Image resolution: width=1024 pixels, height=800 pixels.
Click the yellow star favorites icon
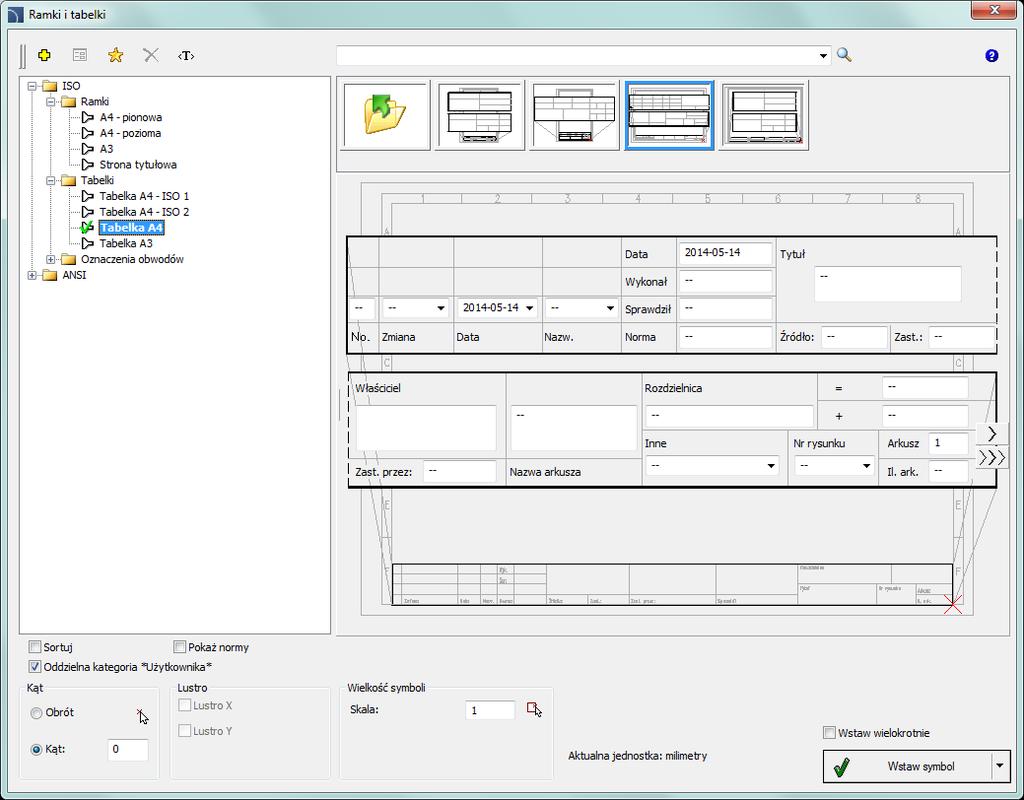point(116,56)
